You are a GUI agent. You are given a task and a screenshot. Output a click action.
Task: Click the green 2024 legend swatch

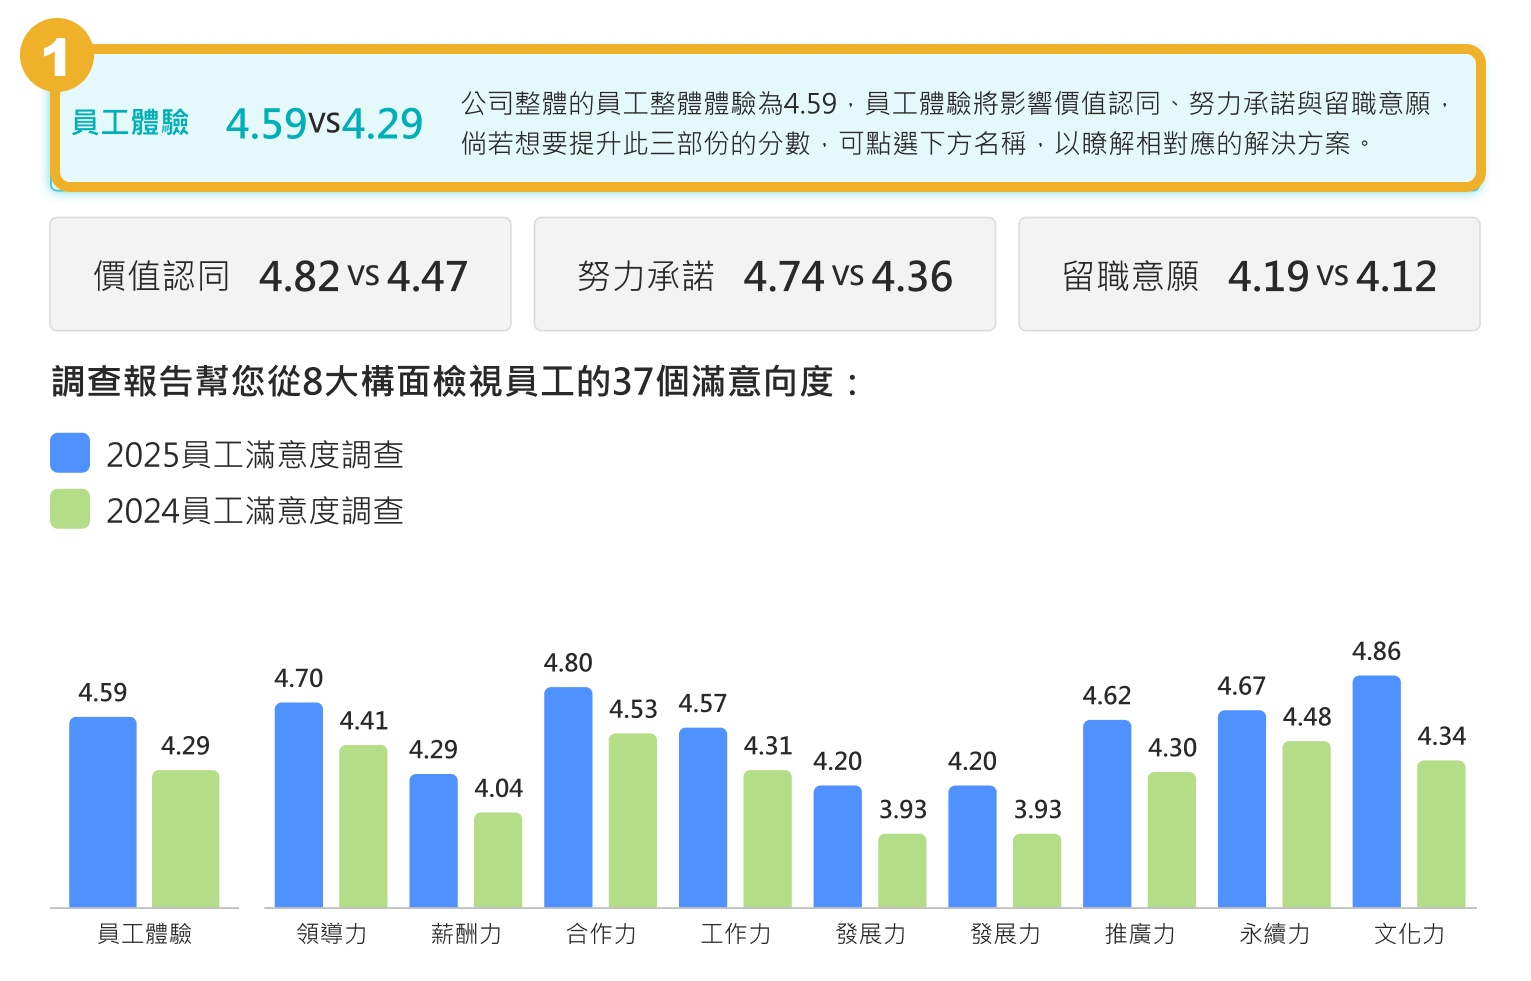click(x=70, y=509)
